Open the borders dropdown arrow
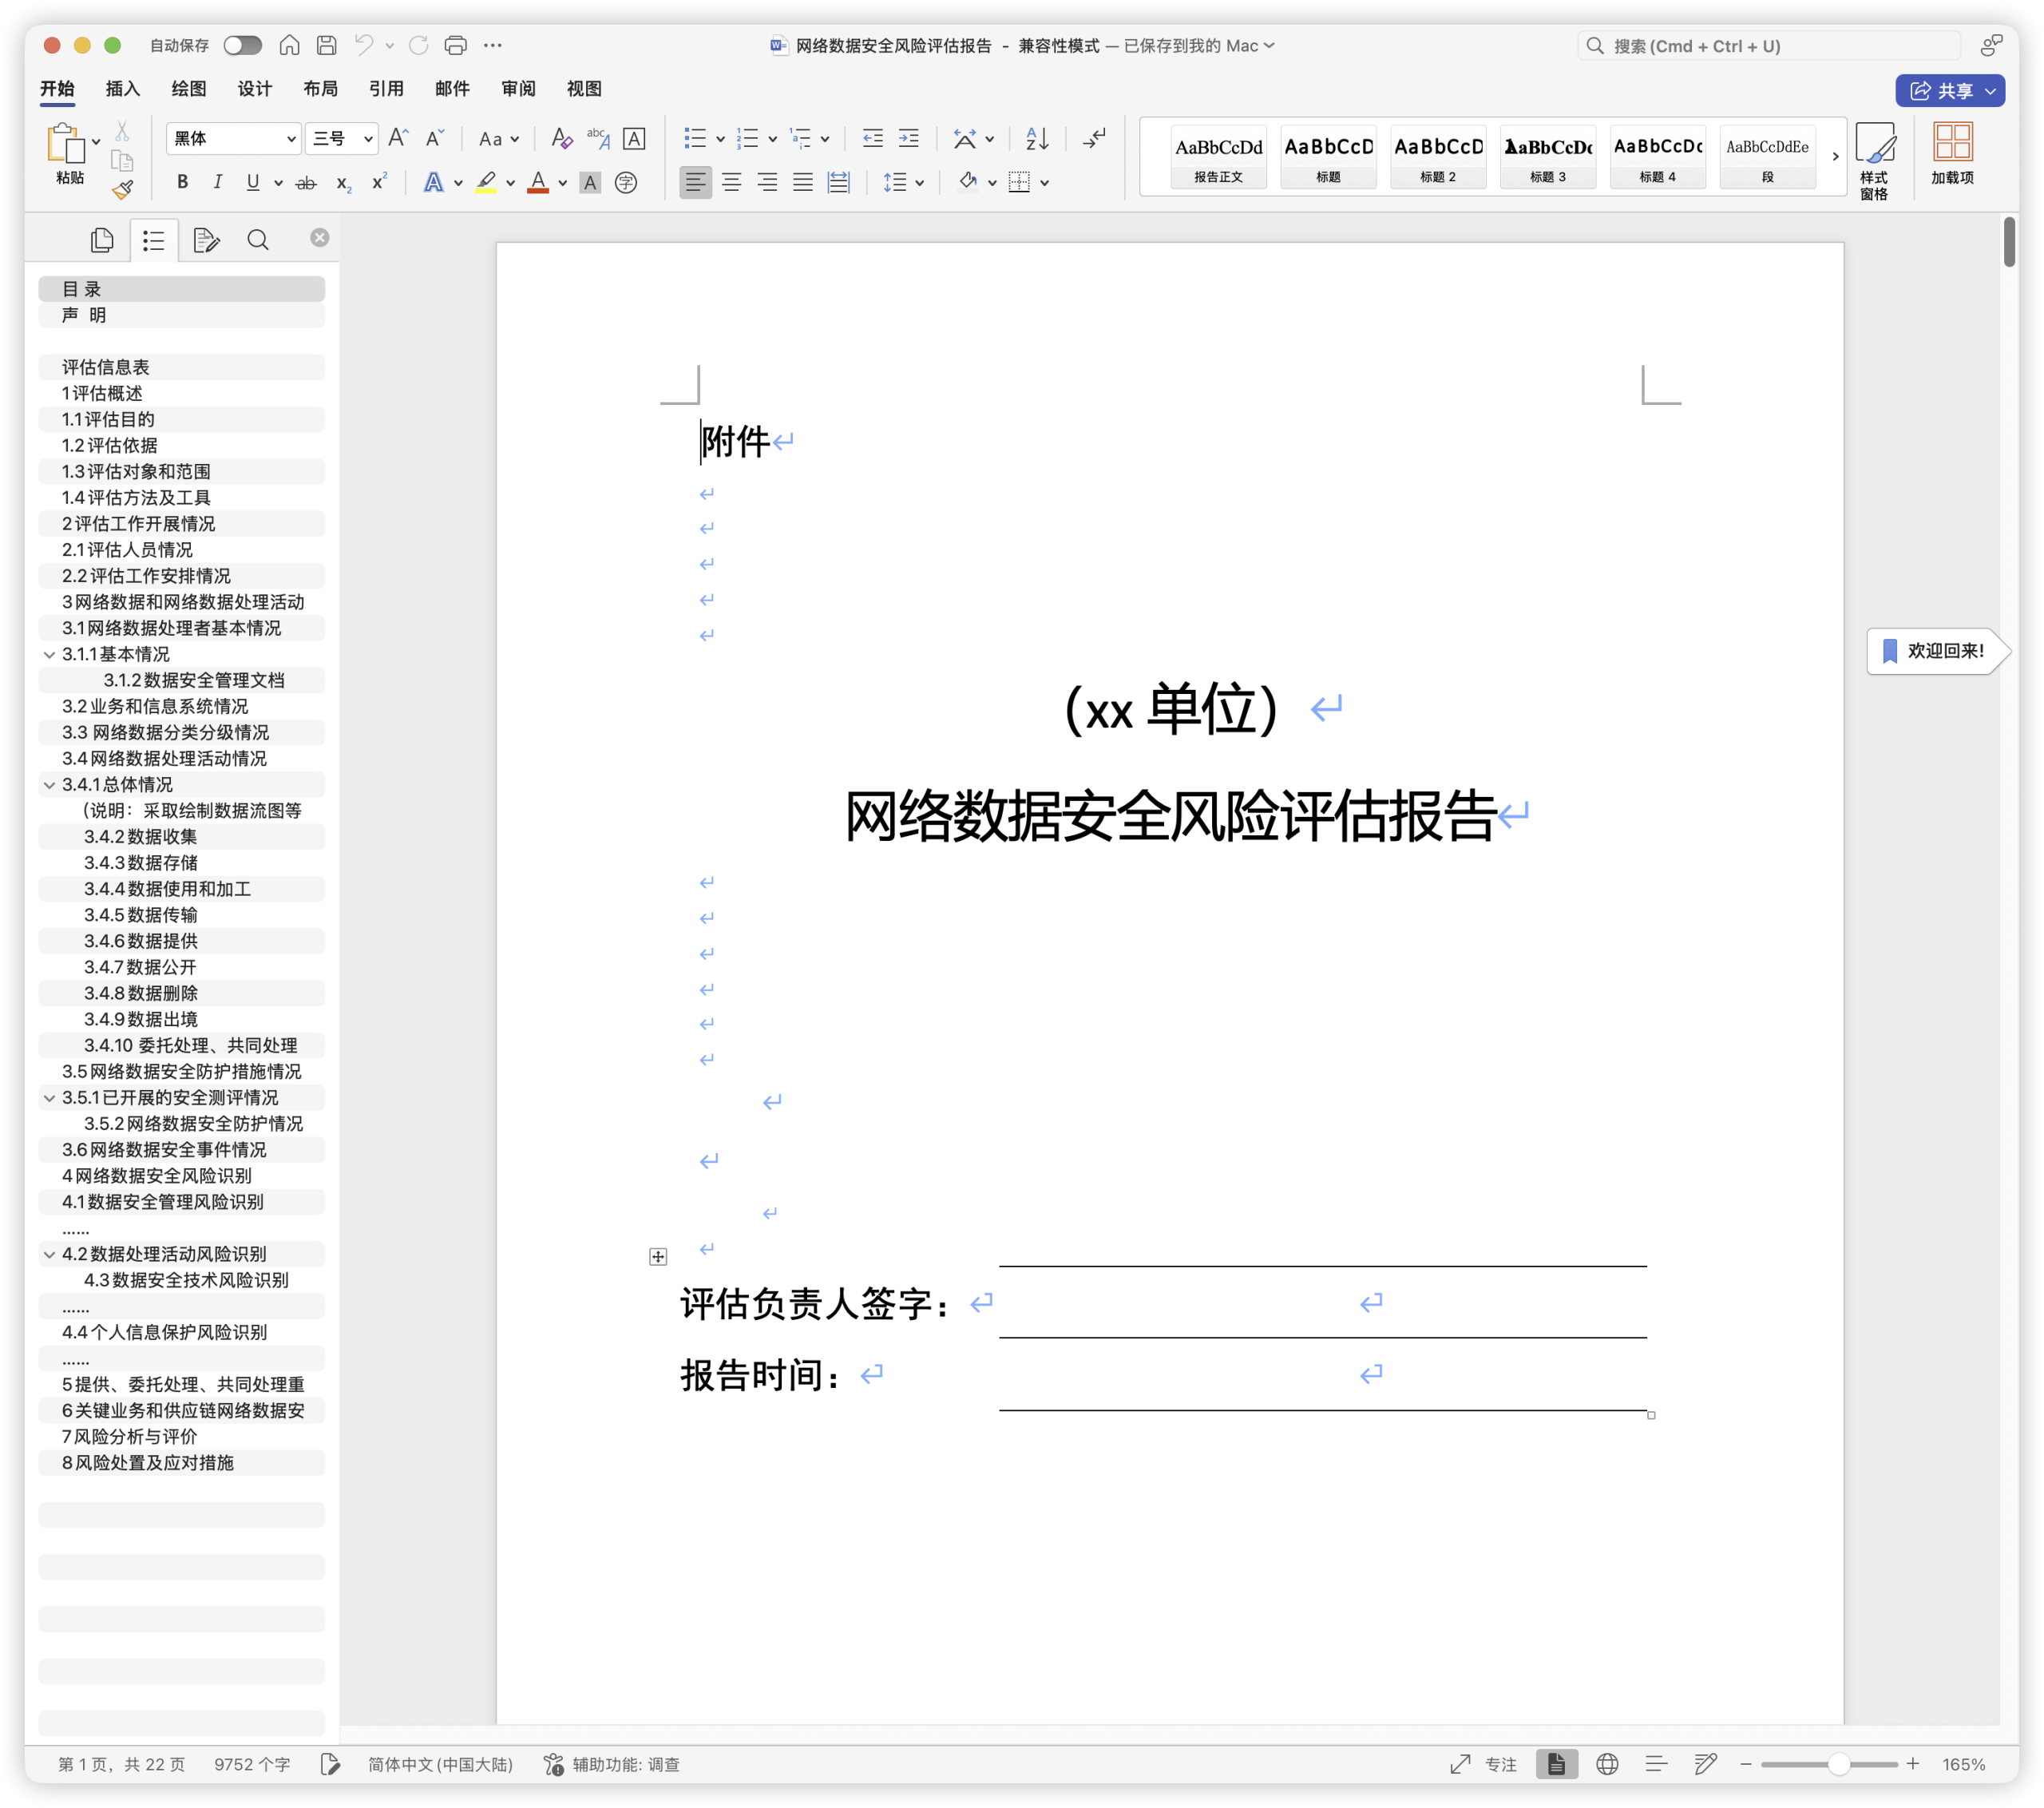This screenshot has width=2044, height=1808. [1045, 183]
